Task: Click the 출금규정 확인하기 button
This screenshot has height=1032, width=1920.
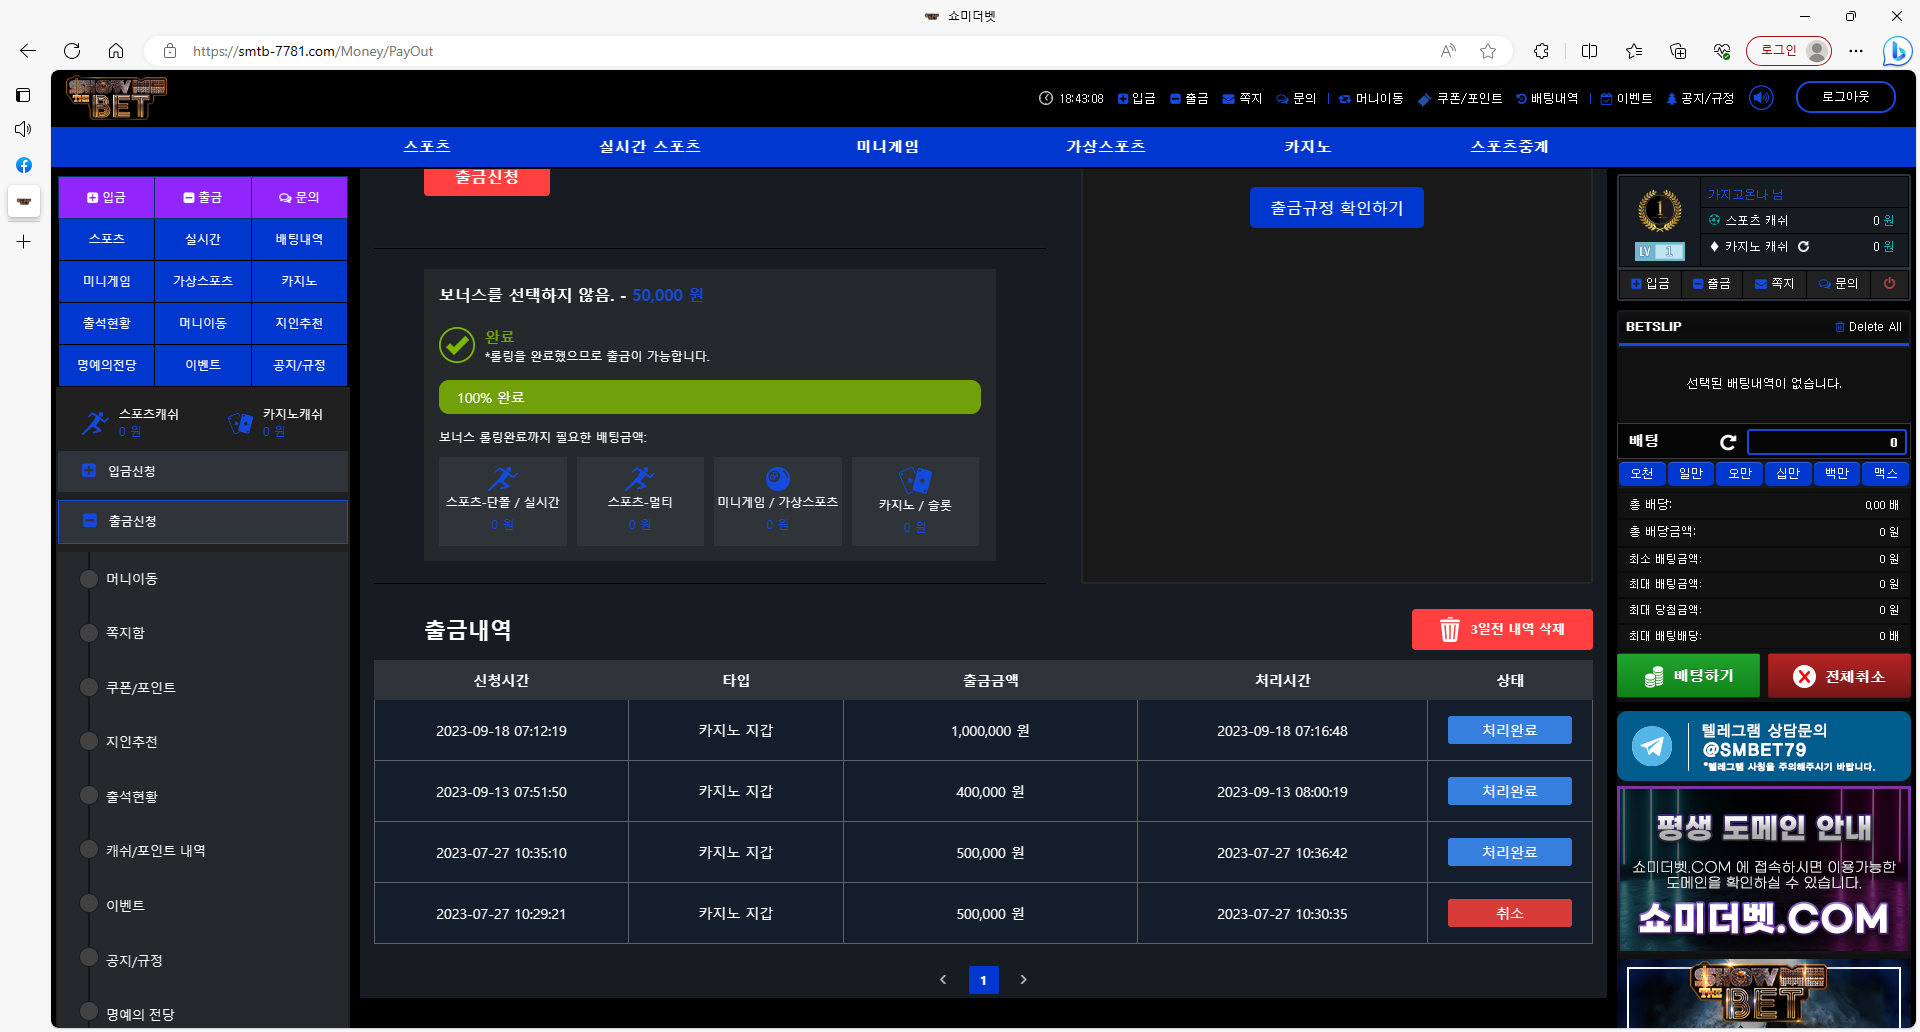Action: click(1336, 208)
